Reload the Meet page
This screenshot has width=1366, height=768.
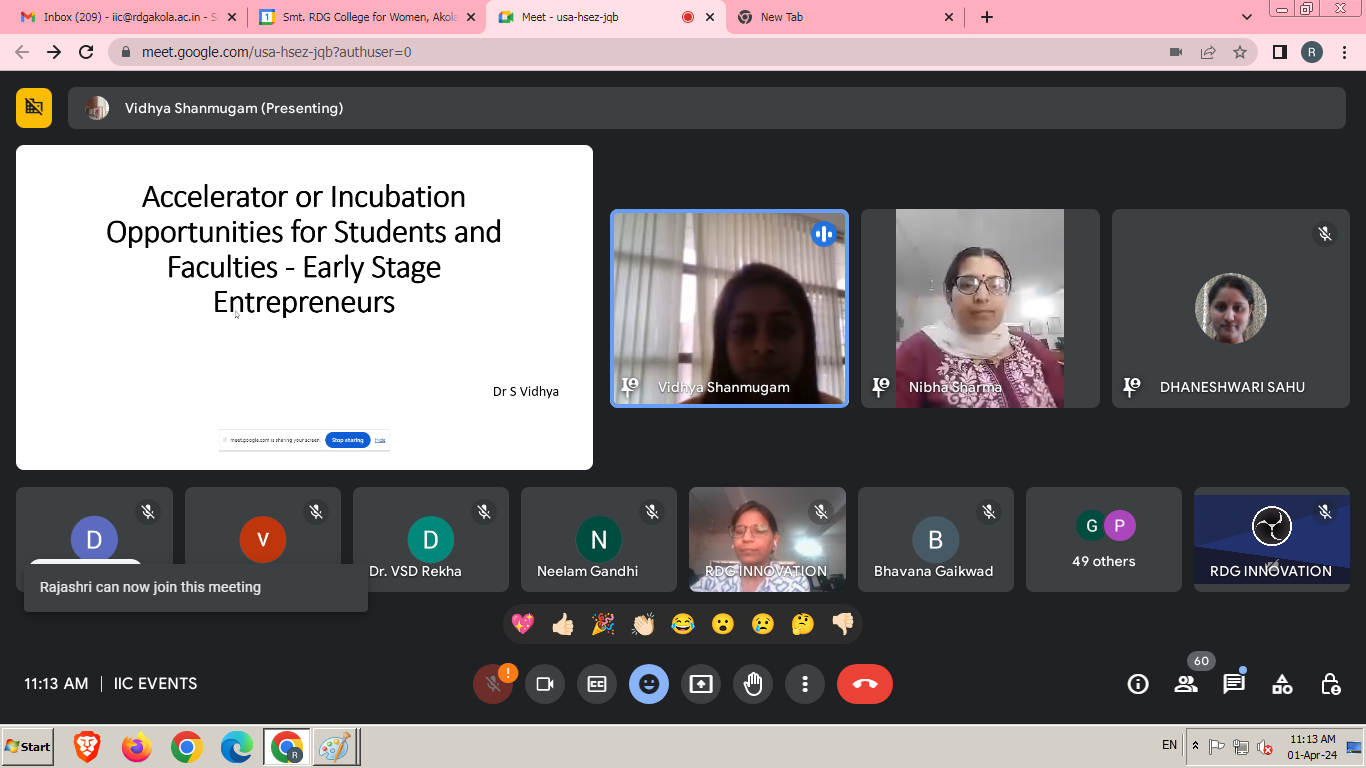[86, 52]
